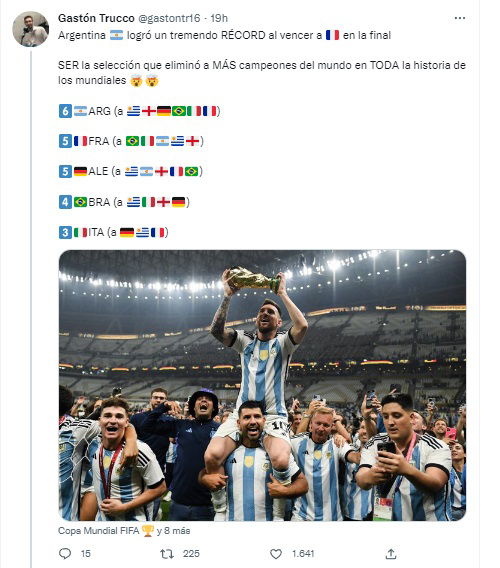This screenshot has width=500, height=568.
Task: Retweet using the retweet arrows icon
Action: click(x=167, y=554)
